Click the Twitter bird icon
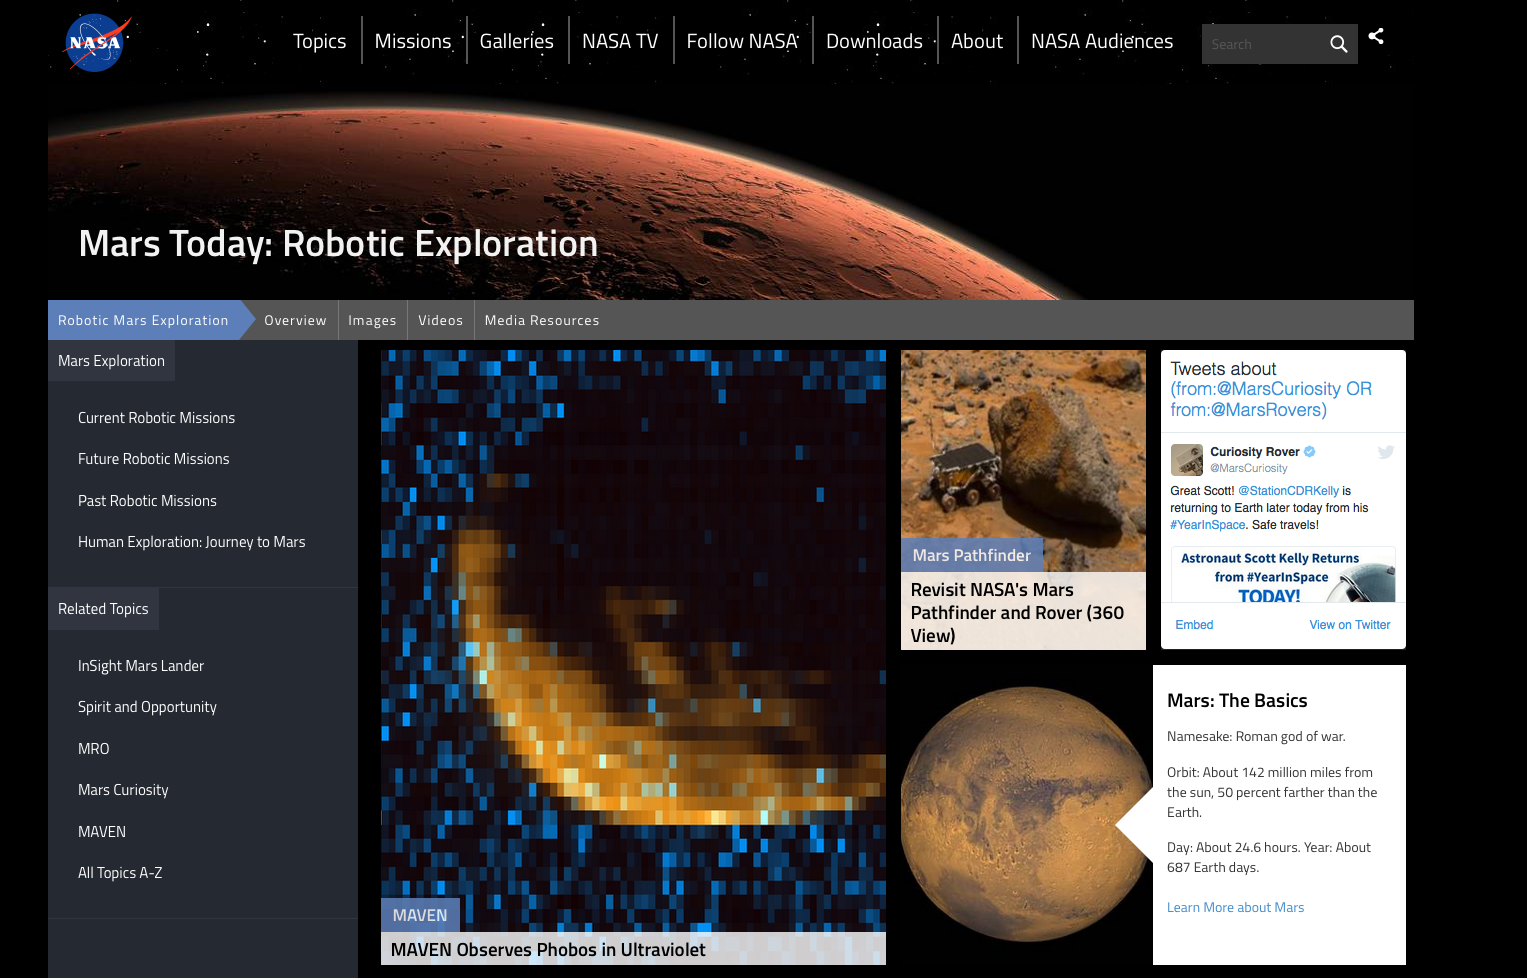This screenshot has width=1527, height=978. [x=1385, y=452]
